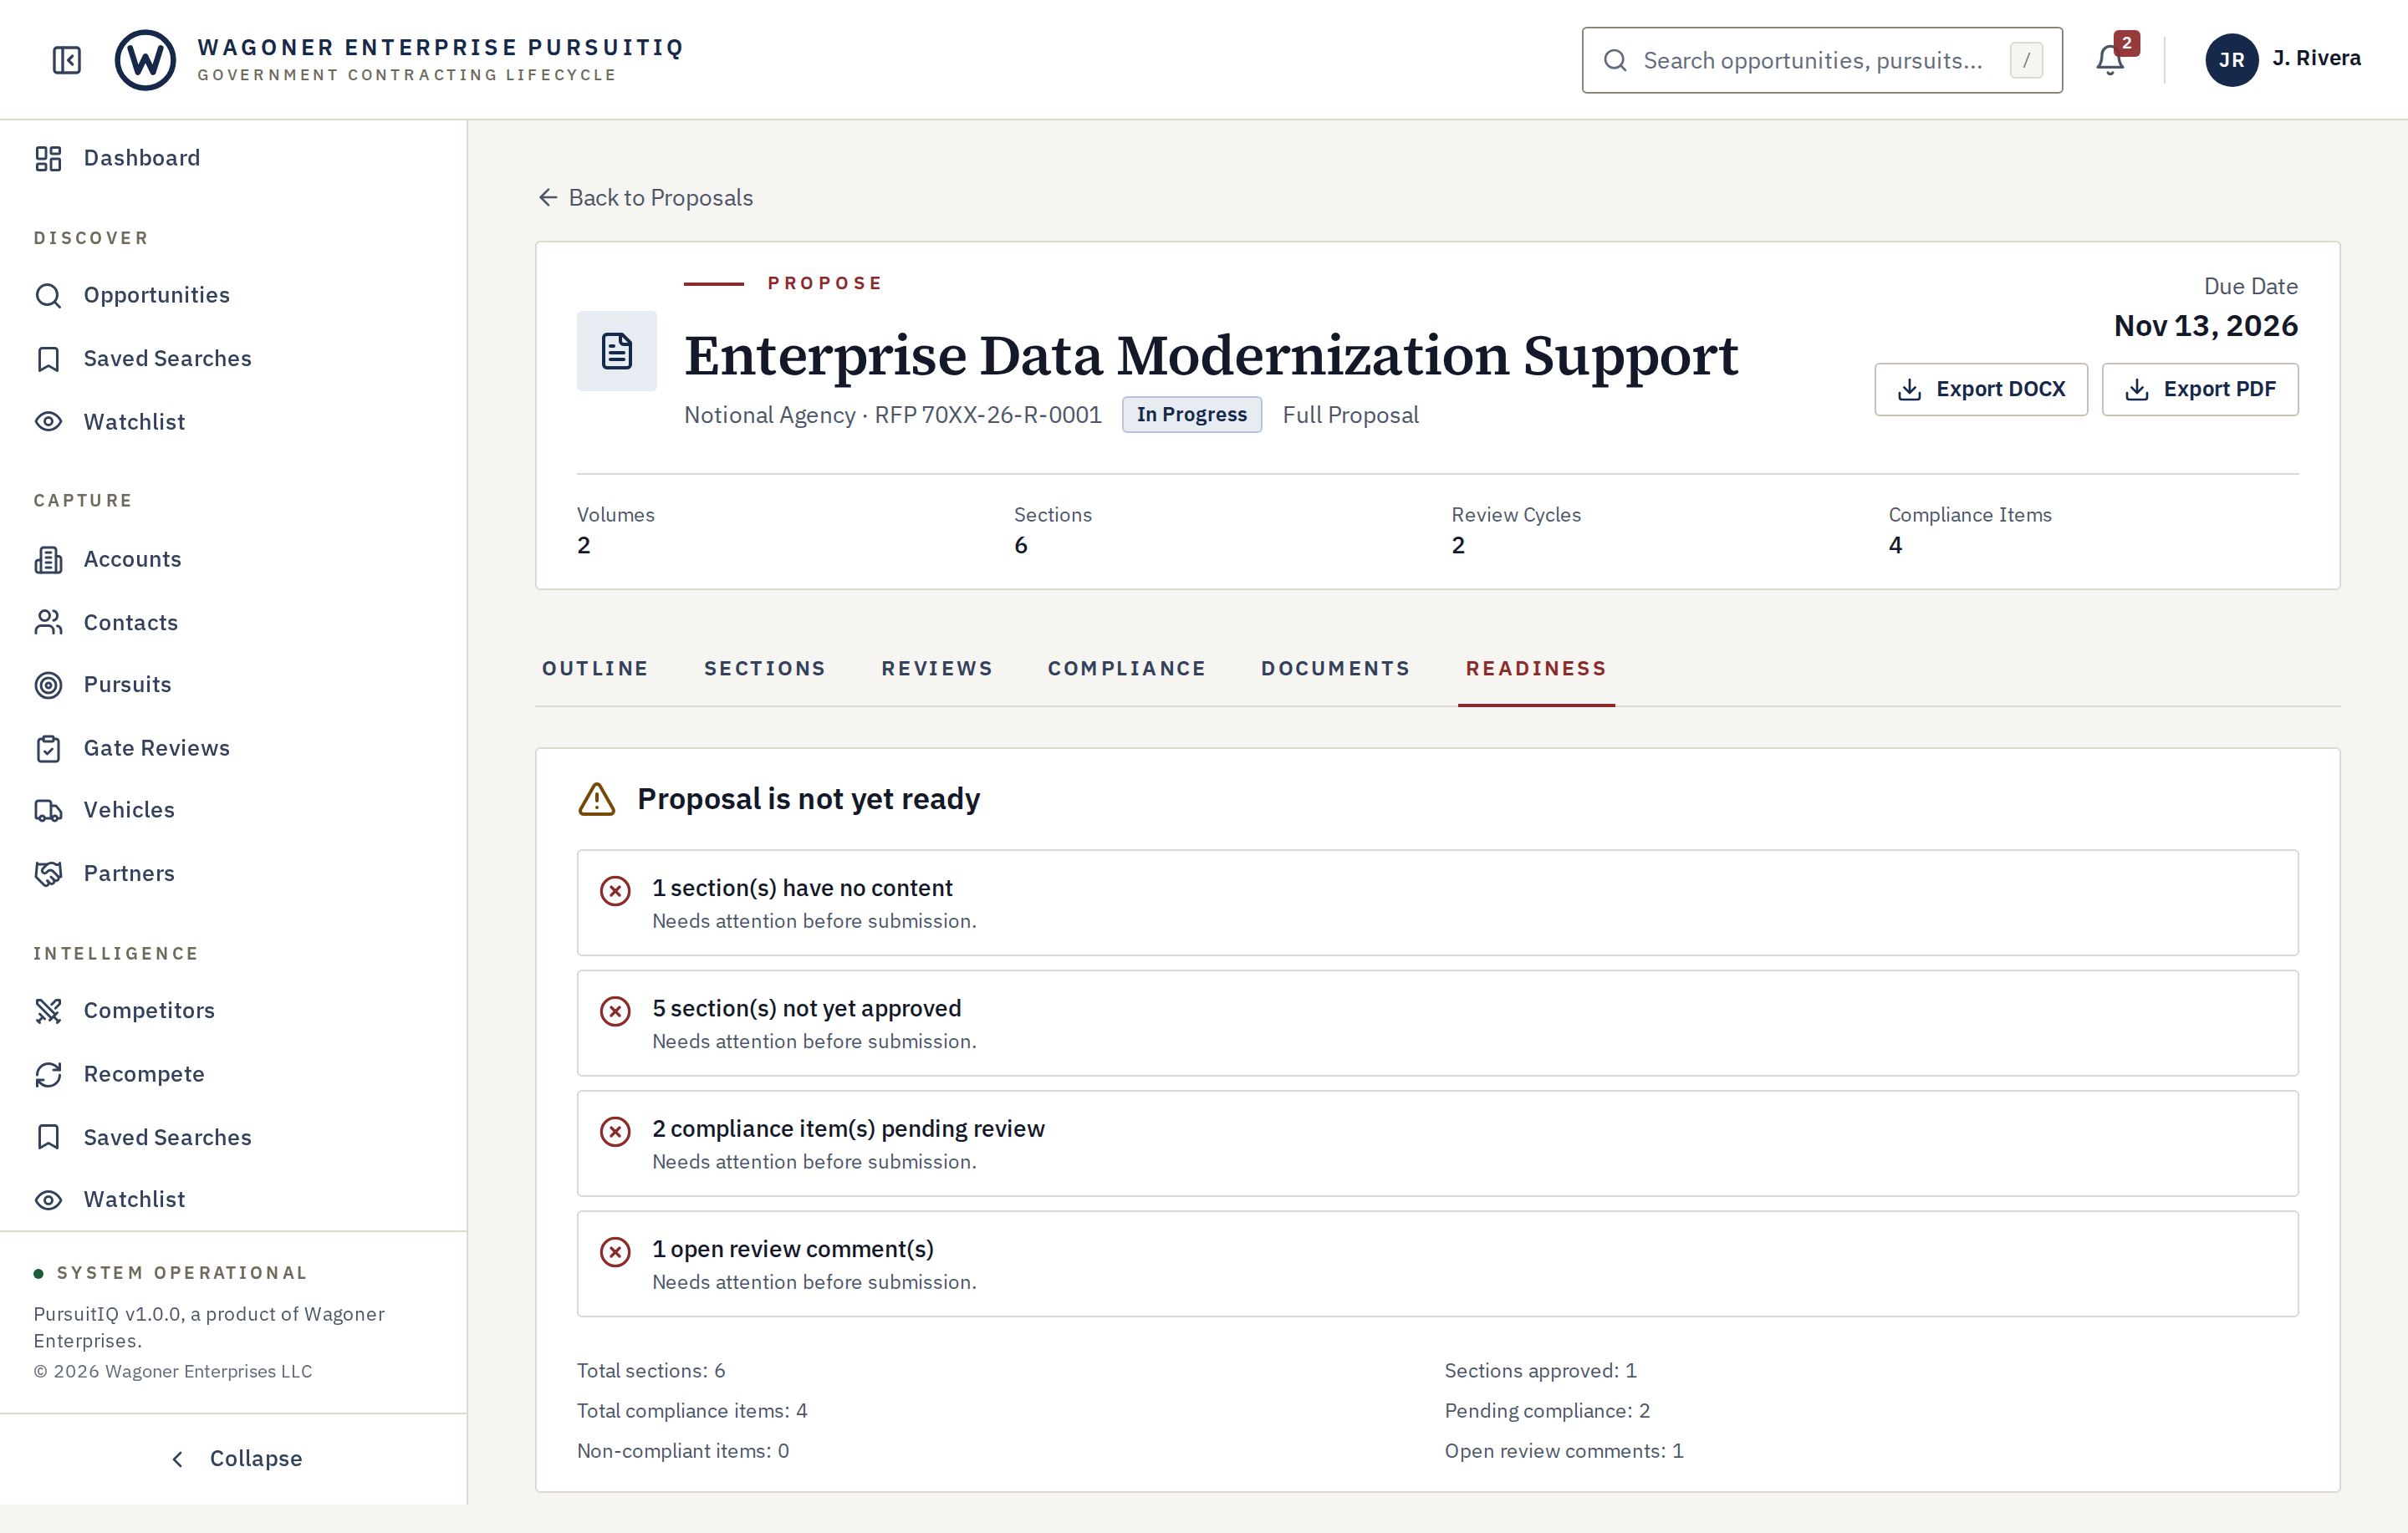Switch to the Outline tab
The height and width of the screenshot is (1533, 2408).
click(x=595, y=668)
